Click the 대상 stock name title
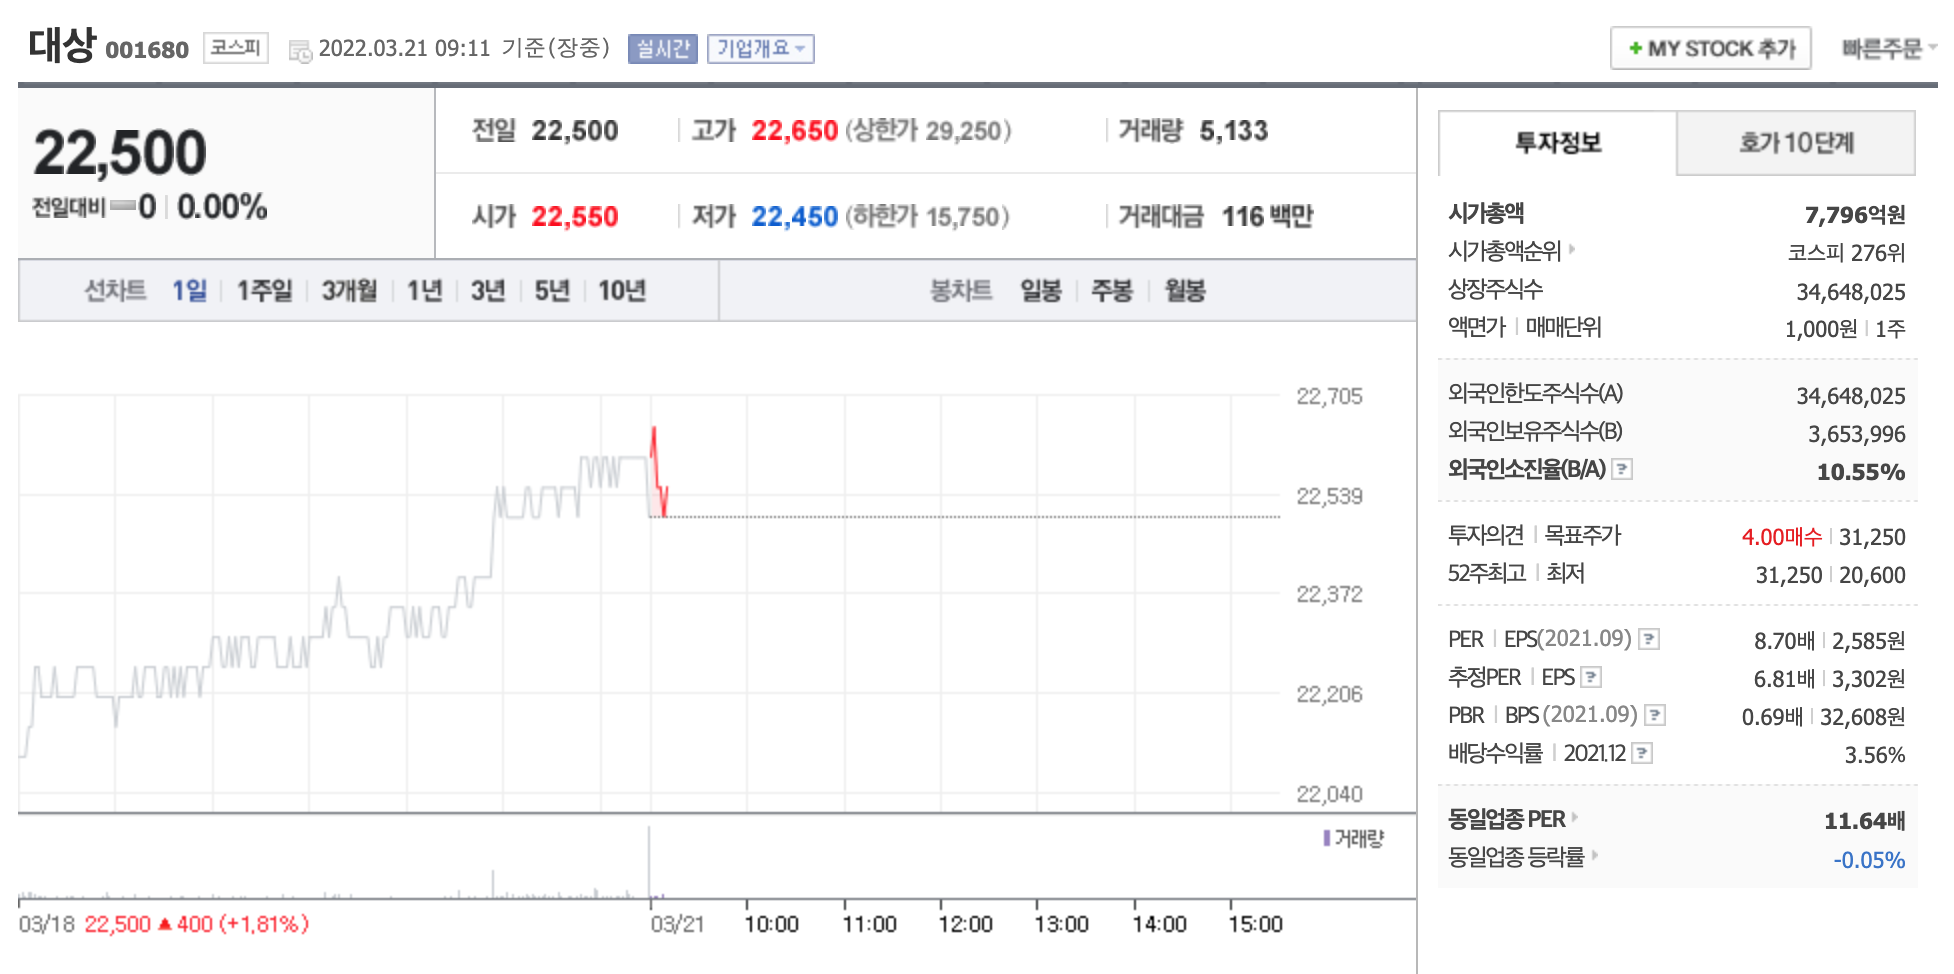The width and height of the screenshot is (1954, 974). [x=62, y=45]
